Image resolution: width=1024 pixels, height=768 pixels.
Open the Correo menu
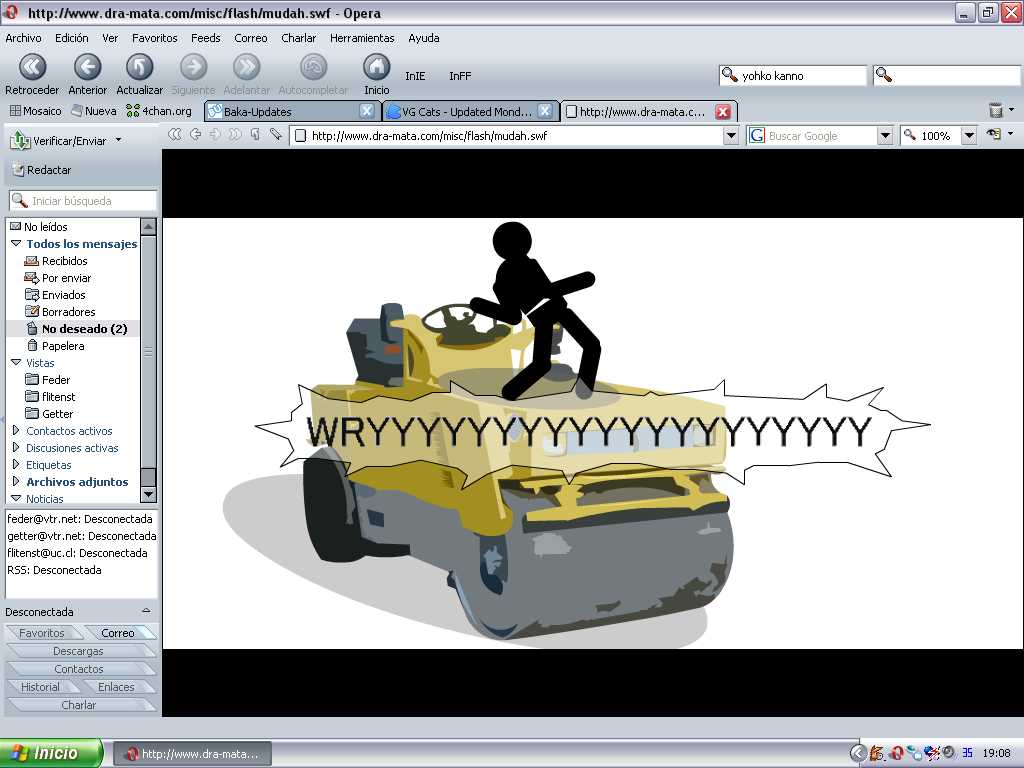click(251, 38)
